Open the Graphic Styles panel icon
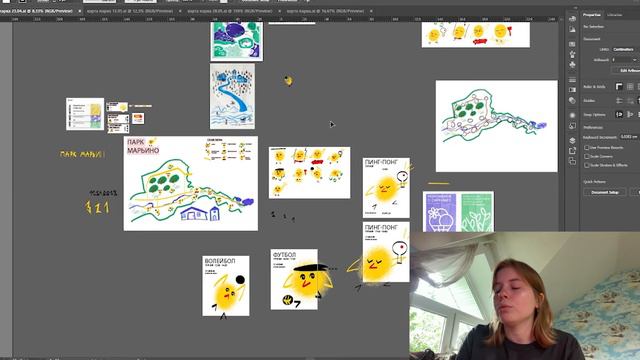640x360 pixels. [x=572, y=126]
